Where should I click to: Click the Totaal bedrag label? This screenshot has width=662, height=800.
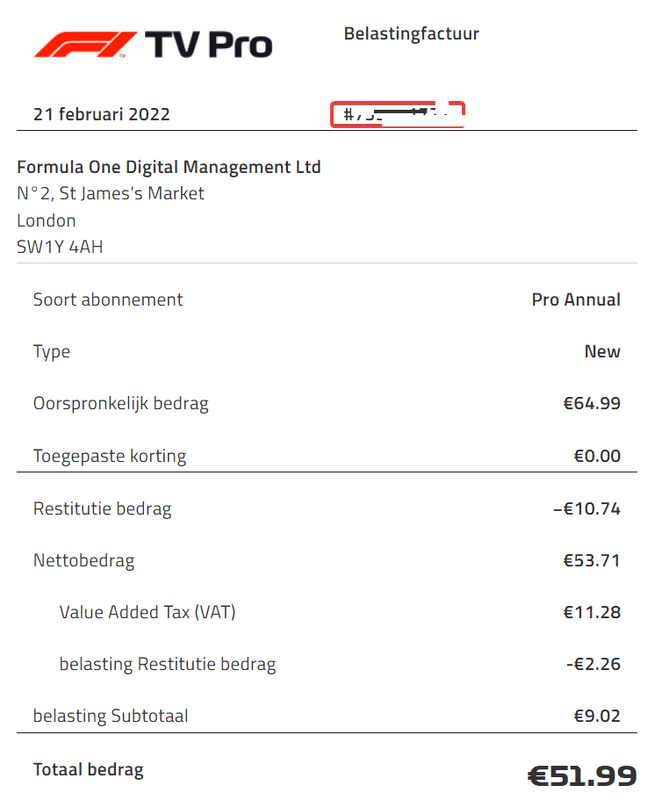coord(88,770)
